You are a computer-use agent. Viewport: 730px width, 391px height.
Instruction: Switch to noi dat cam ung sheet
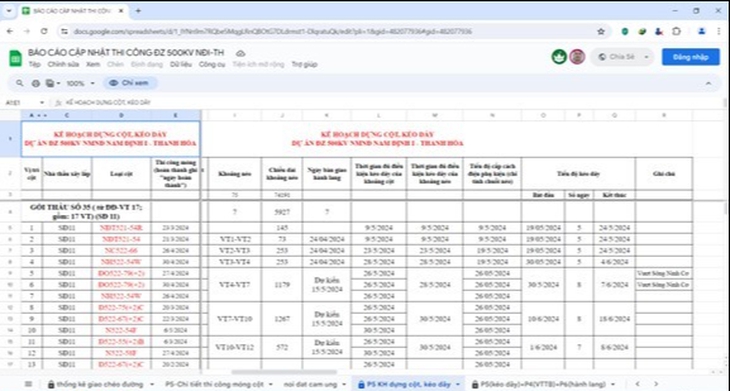pyautogui.click(x=310, y=384)
